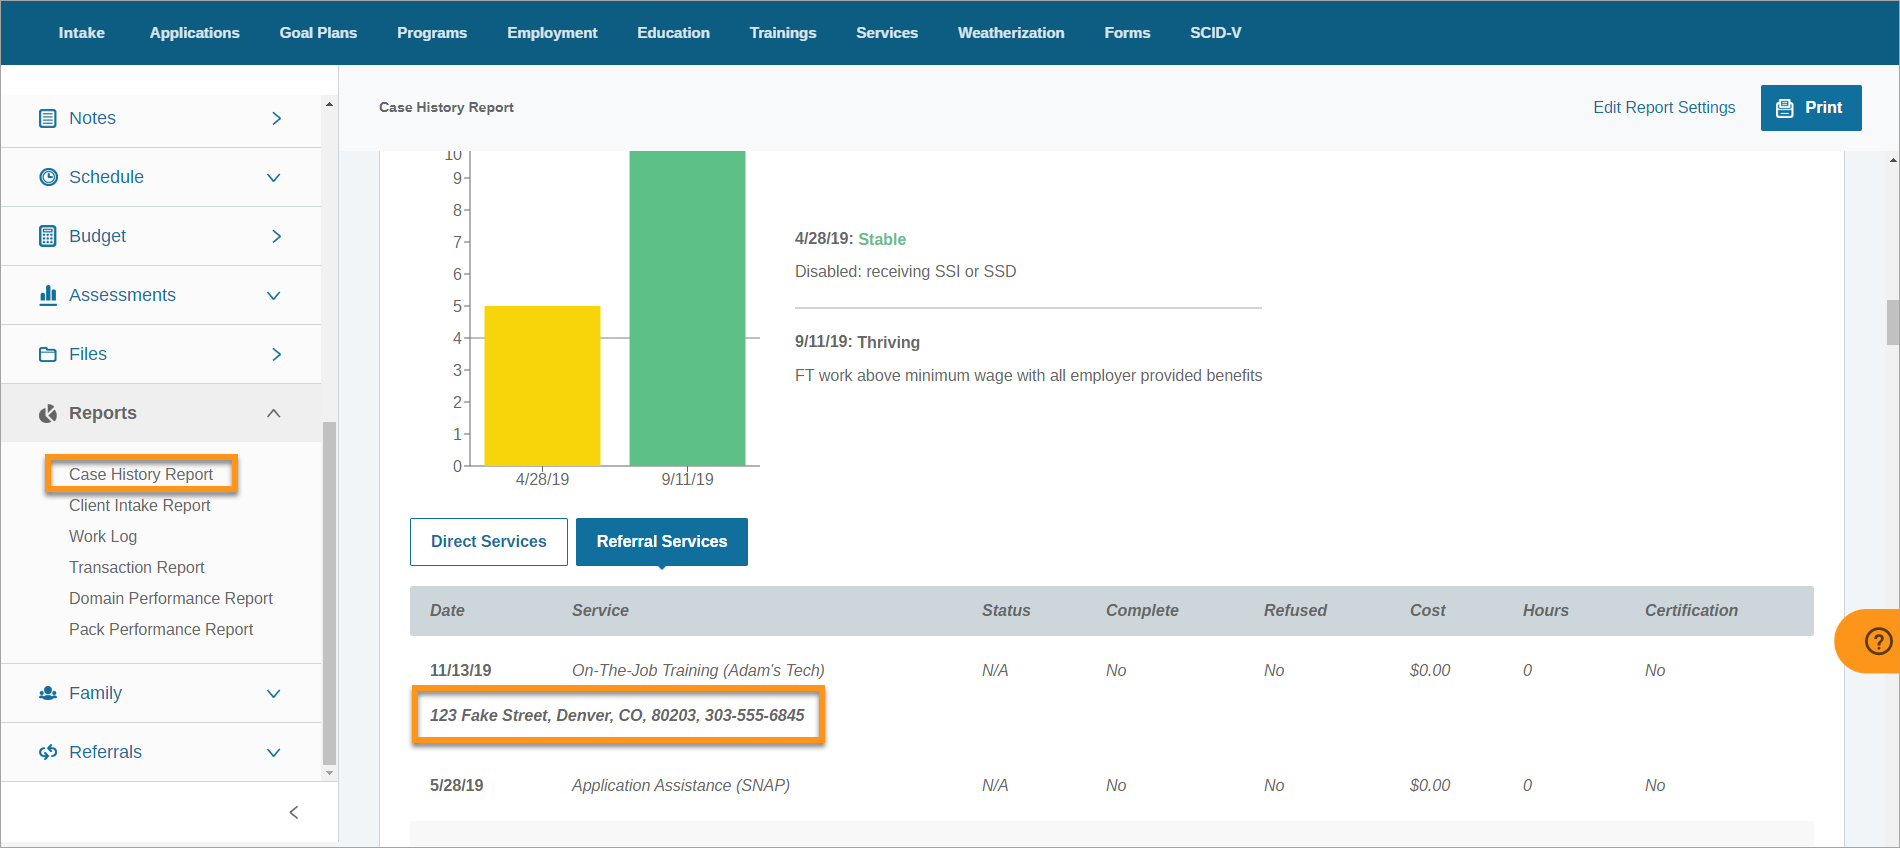Expand the Schedule section chevron

(273, 177)
